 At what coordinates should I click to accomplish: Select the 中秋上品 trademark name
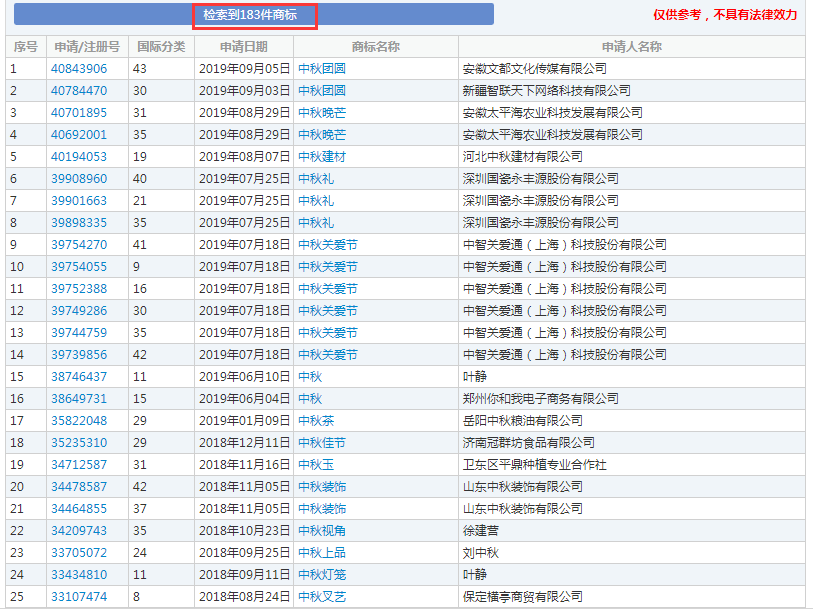point(322,553)
